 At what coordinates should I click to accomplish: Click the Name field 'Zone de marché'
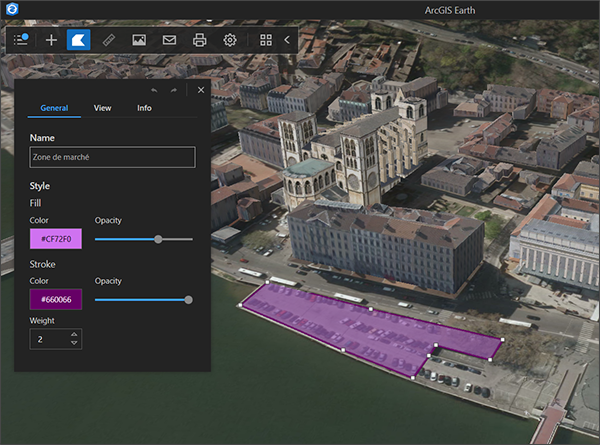(x=112, y=157)
